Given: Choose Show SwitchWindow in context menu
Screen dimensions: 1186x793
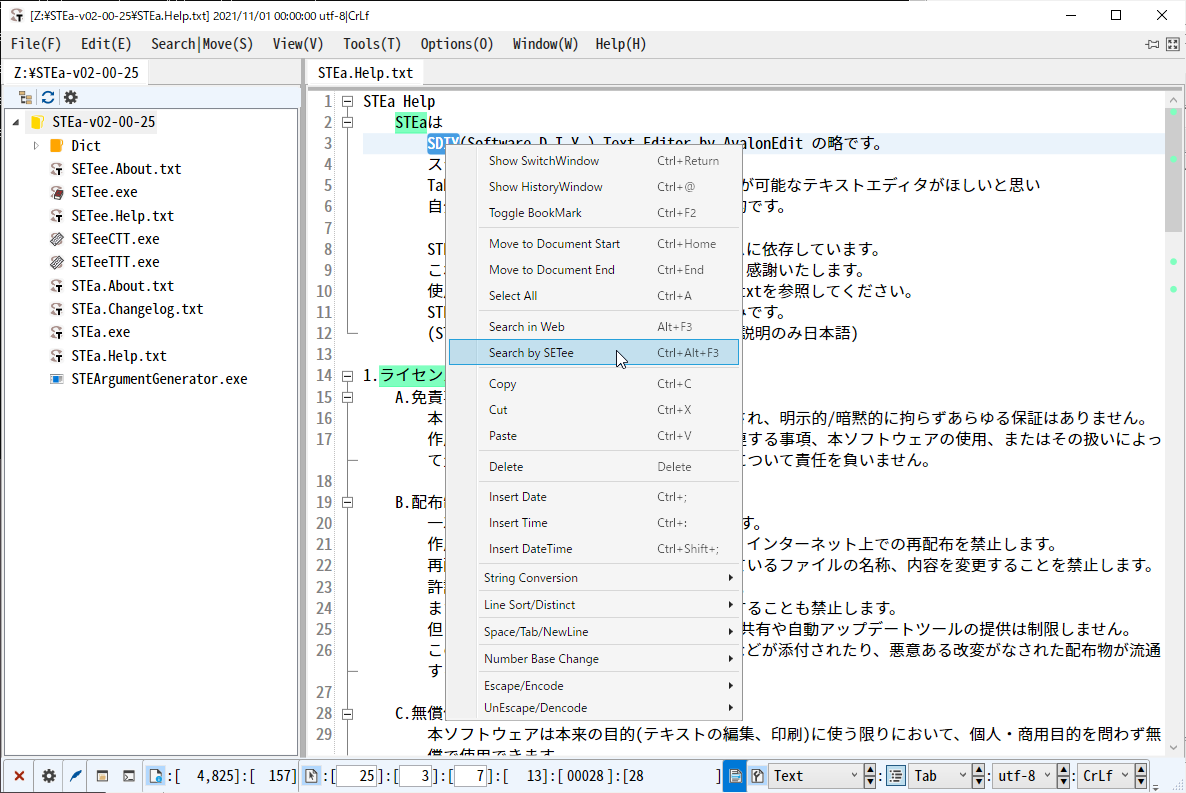Looking at the screenshot, I should [x=594, y=160].
